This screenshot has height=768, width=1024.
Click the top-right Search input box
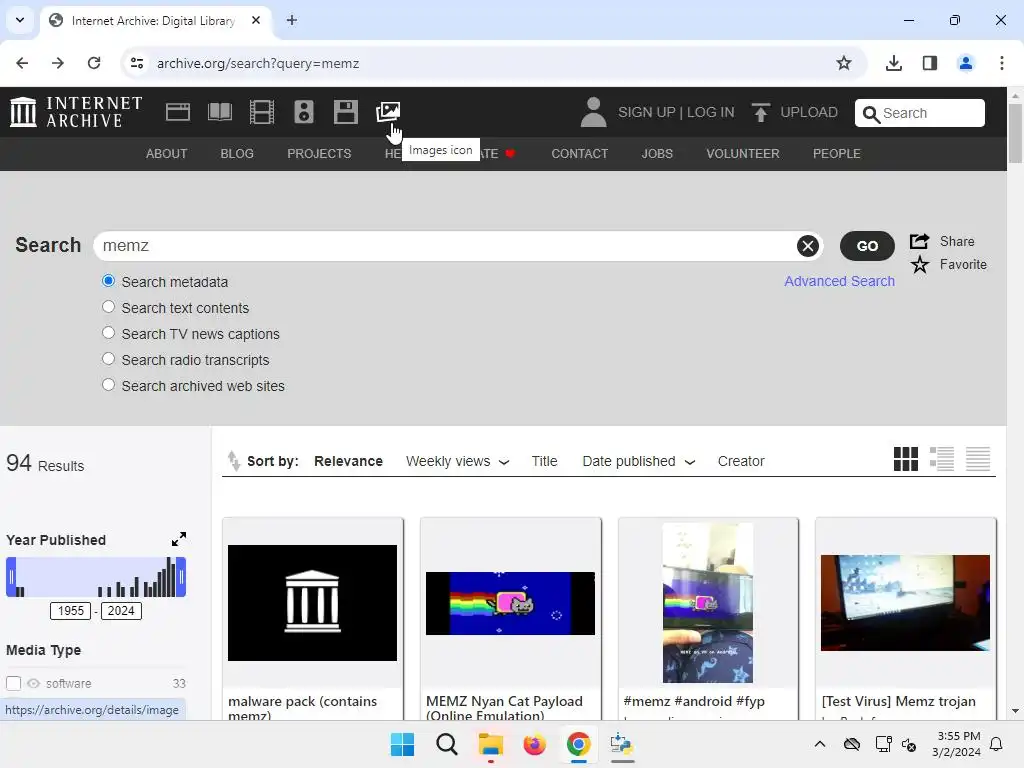coord(920,113)
